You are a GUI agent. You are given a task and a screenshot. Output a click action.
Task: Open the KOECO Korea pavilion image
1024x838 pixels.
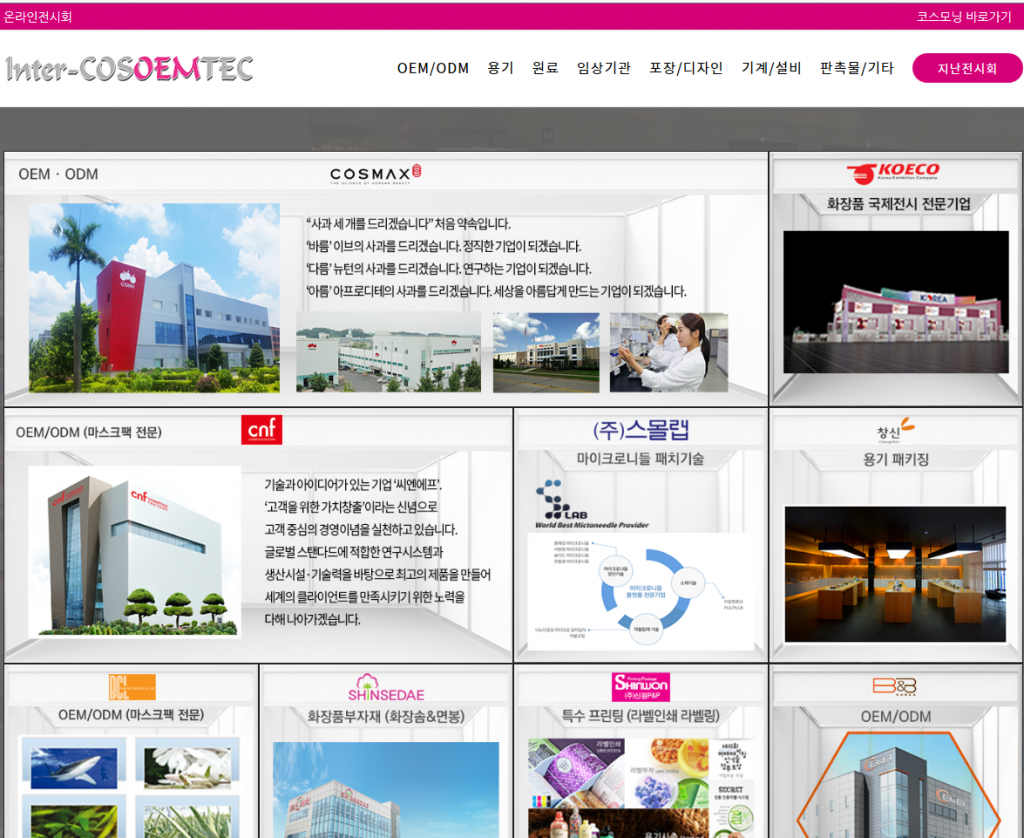896,302
